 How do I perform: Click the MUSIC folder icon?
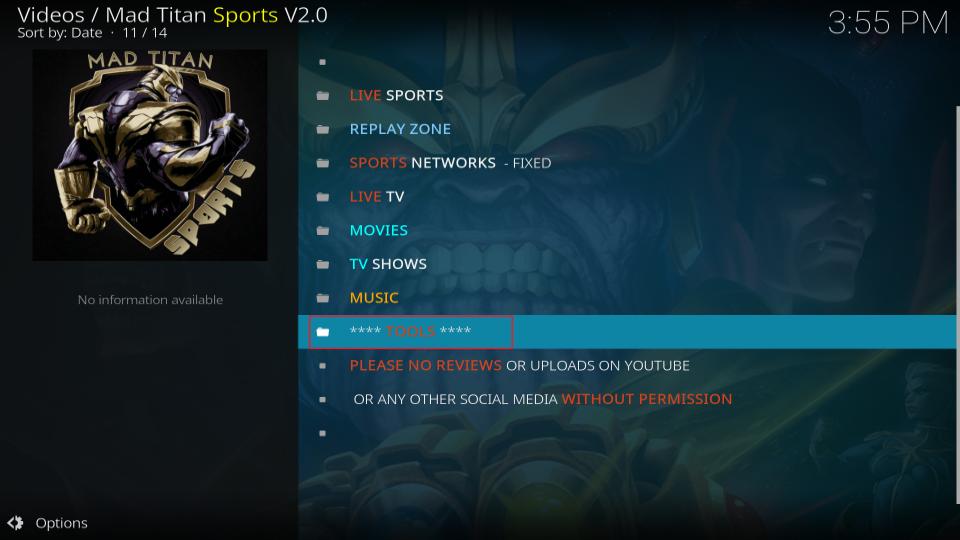click(x=323, y=298)
